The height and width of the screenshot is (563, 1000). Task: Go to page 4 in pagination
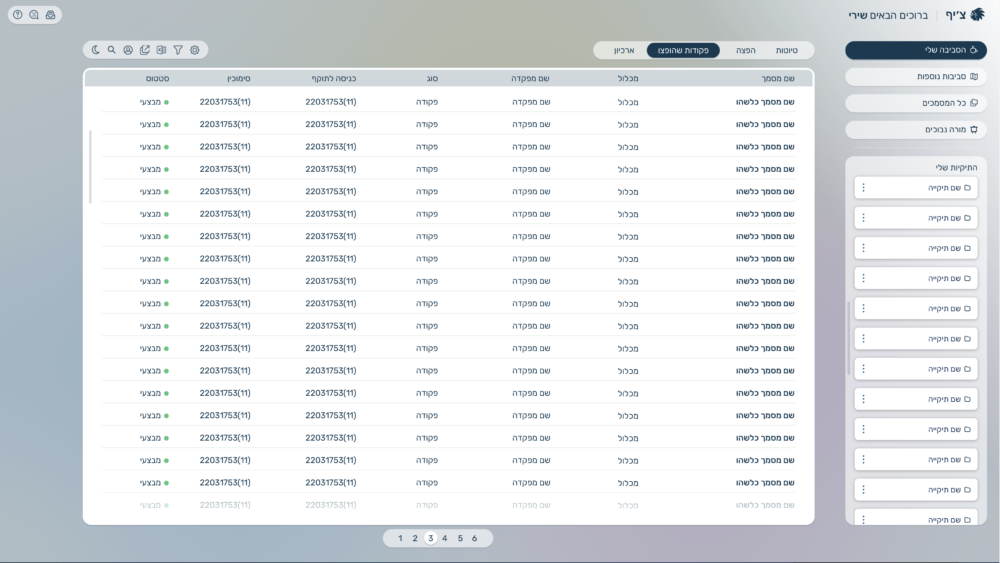click(x=445, y=538)
